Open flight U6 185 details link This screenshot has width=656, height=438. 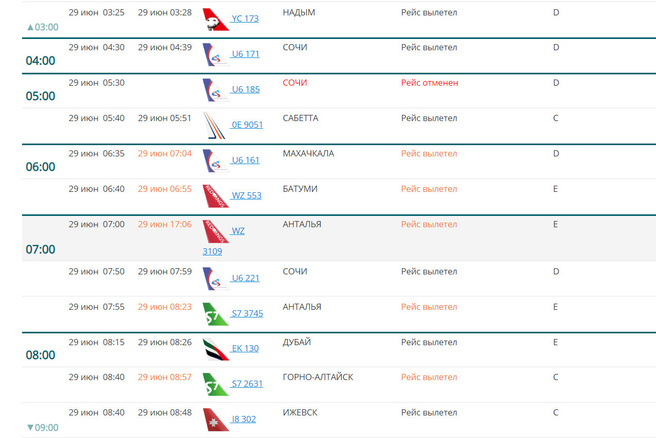pos(245,89)
